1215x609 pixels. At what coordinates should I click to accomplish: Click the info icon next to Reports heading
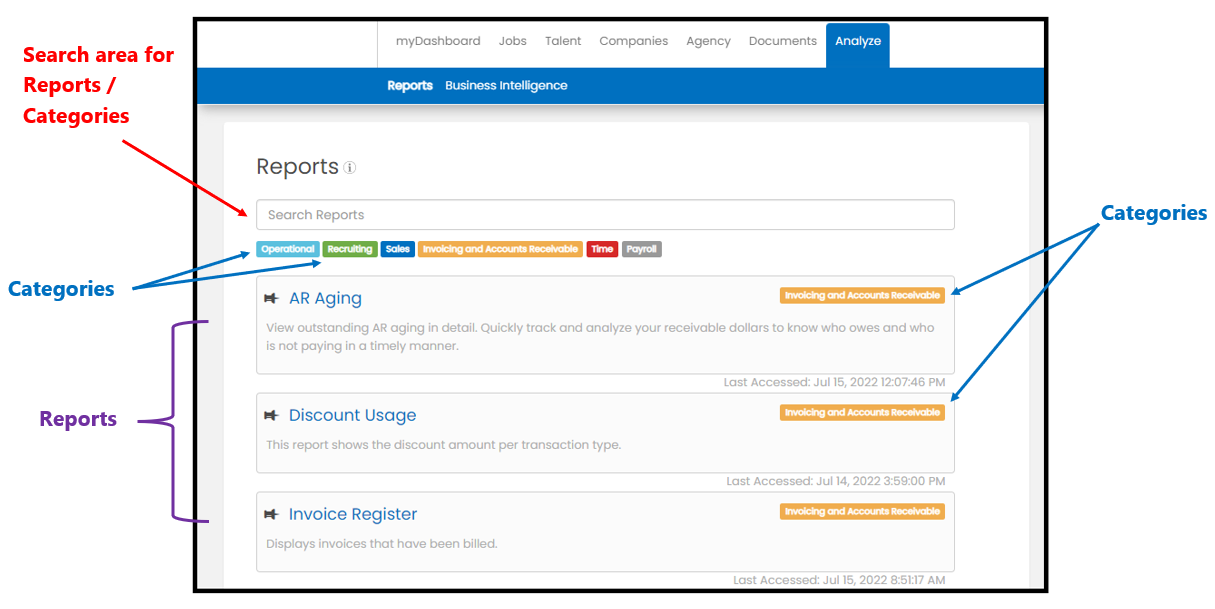350,168
